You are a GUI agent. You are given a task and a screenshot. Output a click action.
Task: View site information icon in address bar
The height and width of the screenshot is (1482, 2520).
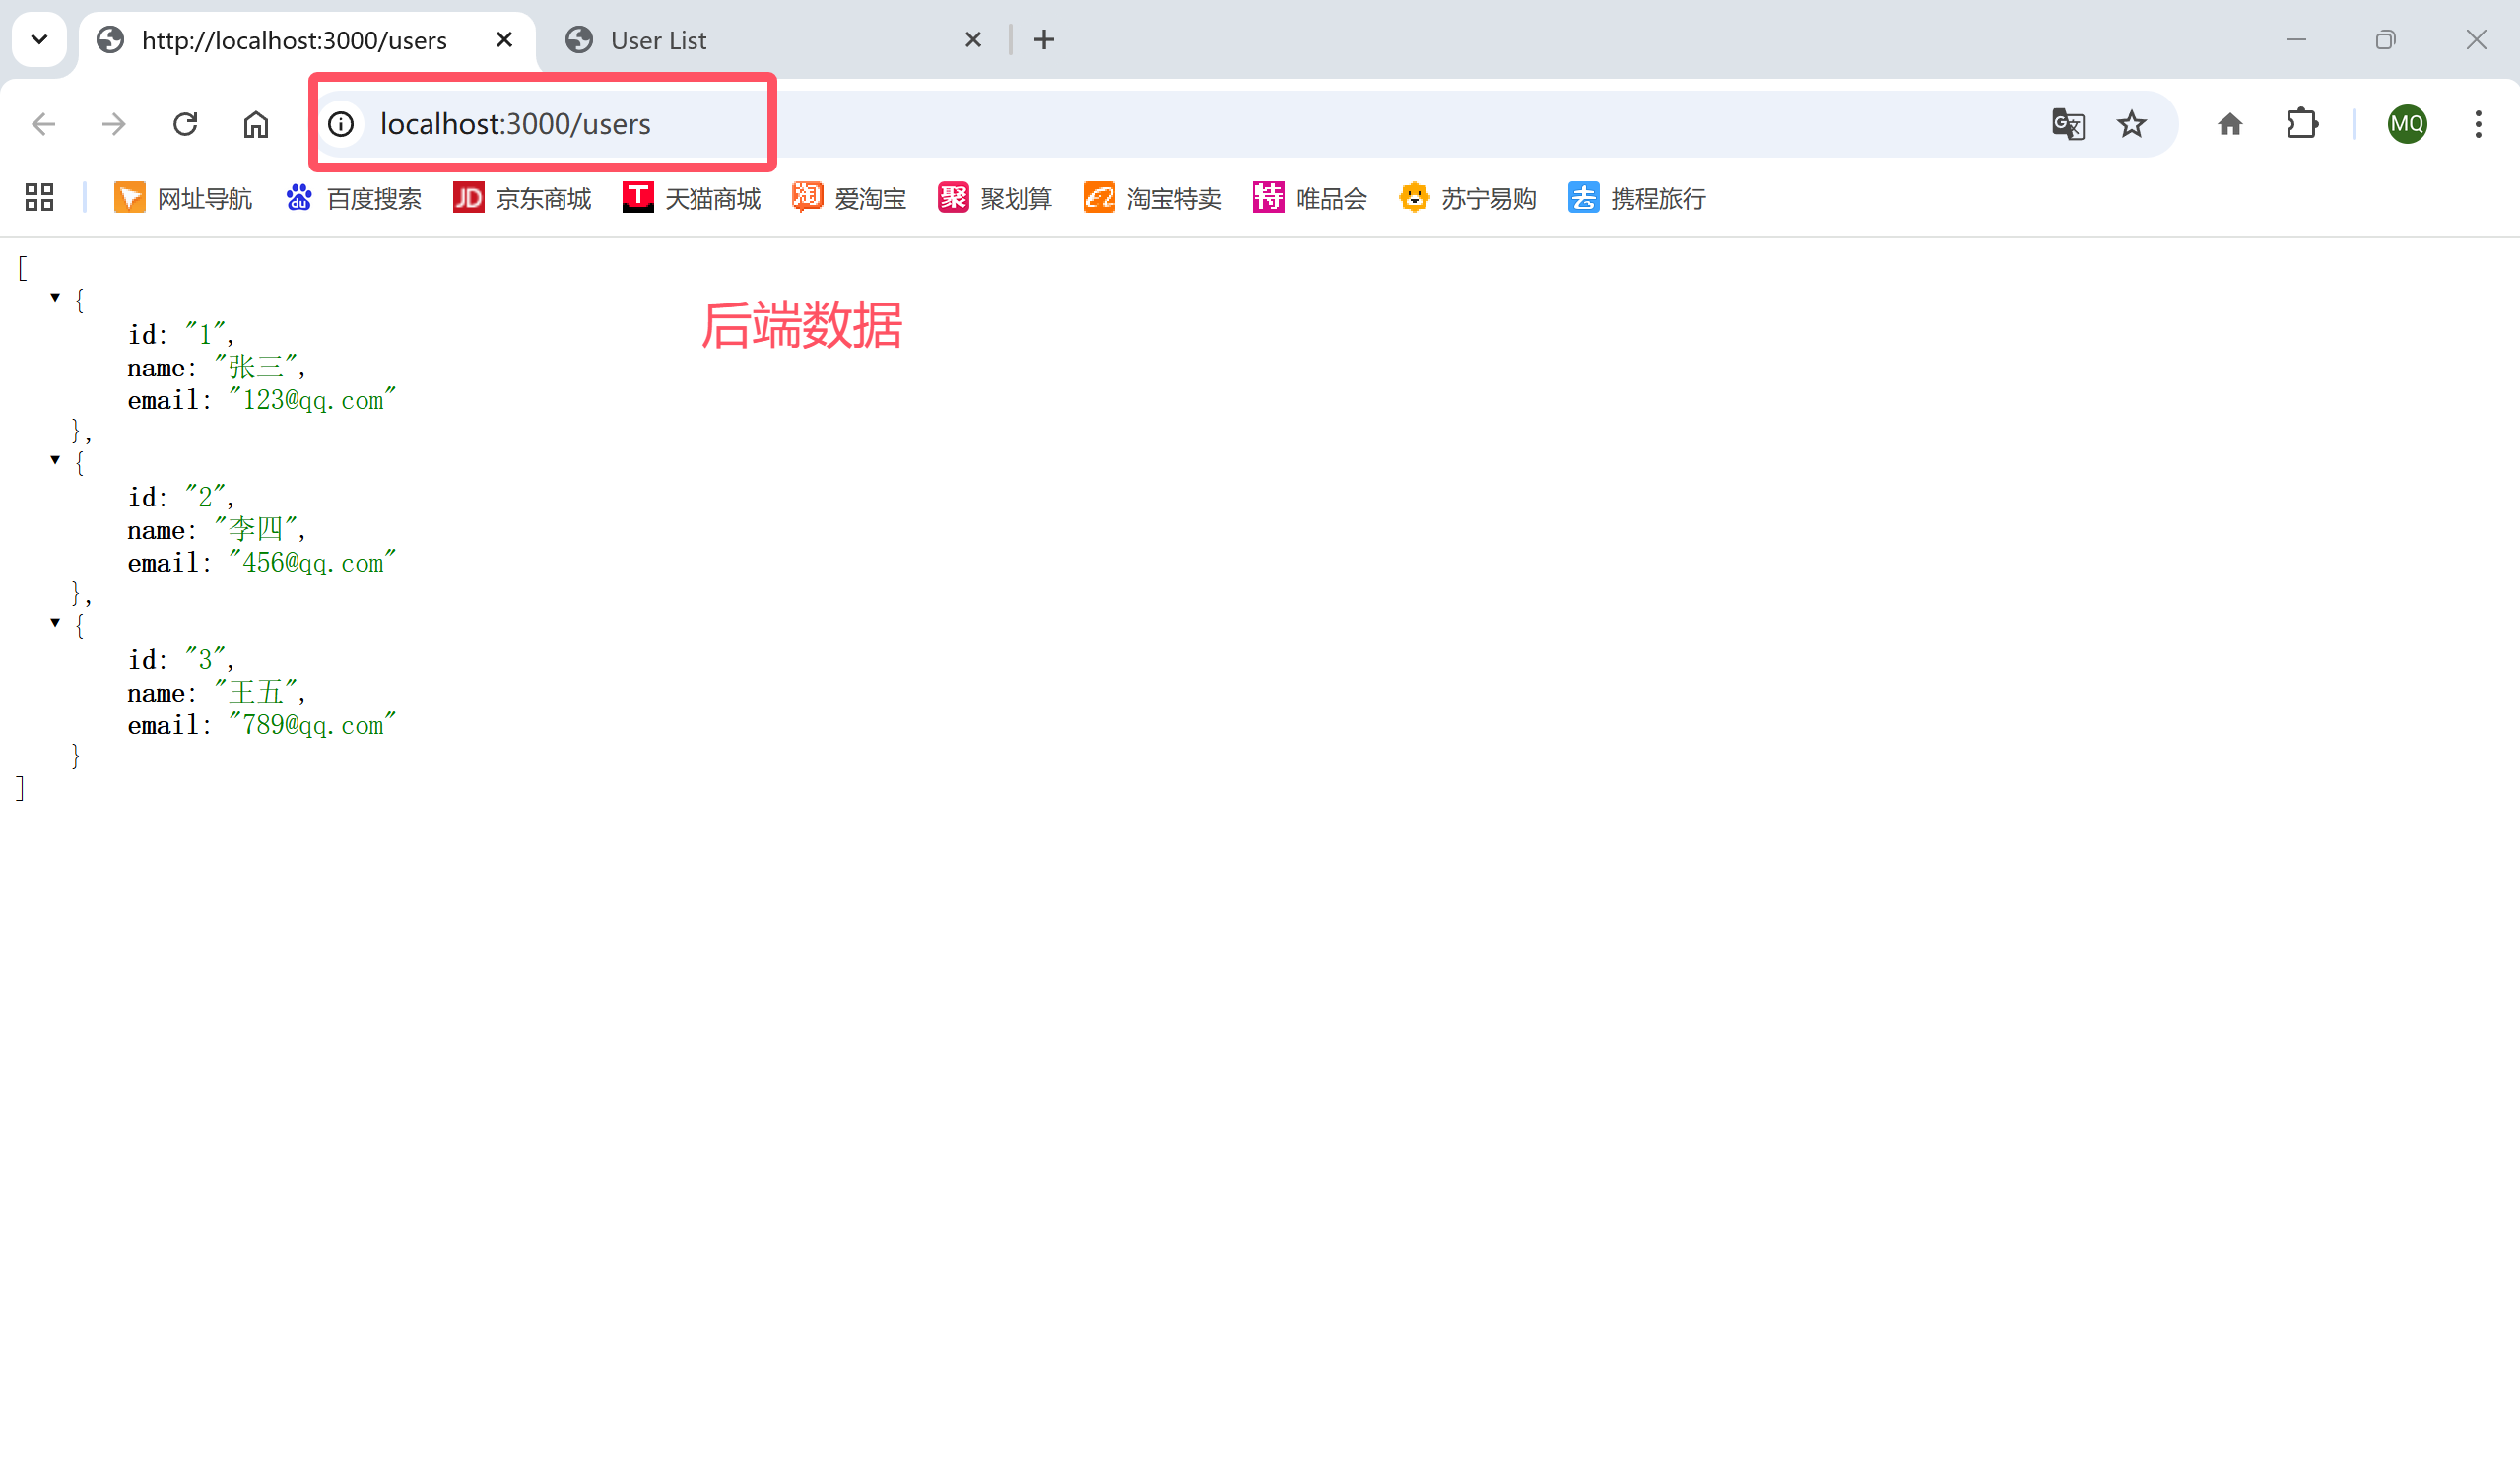click(341, 124)
